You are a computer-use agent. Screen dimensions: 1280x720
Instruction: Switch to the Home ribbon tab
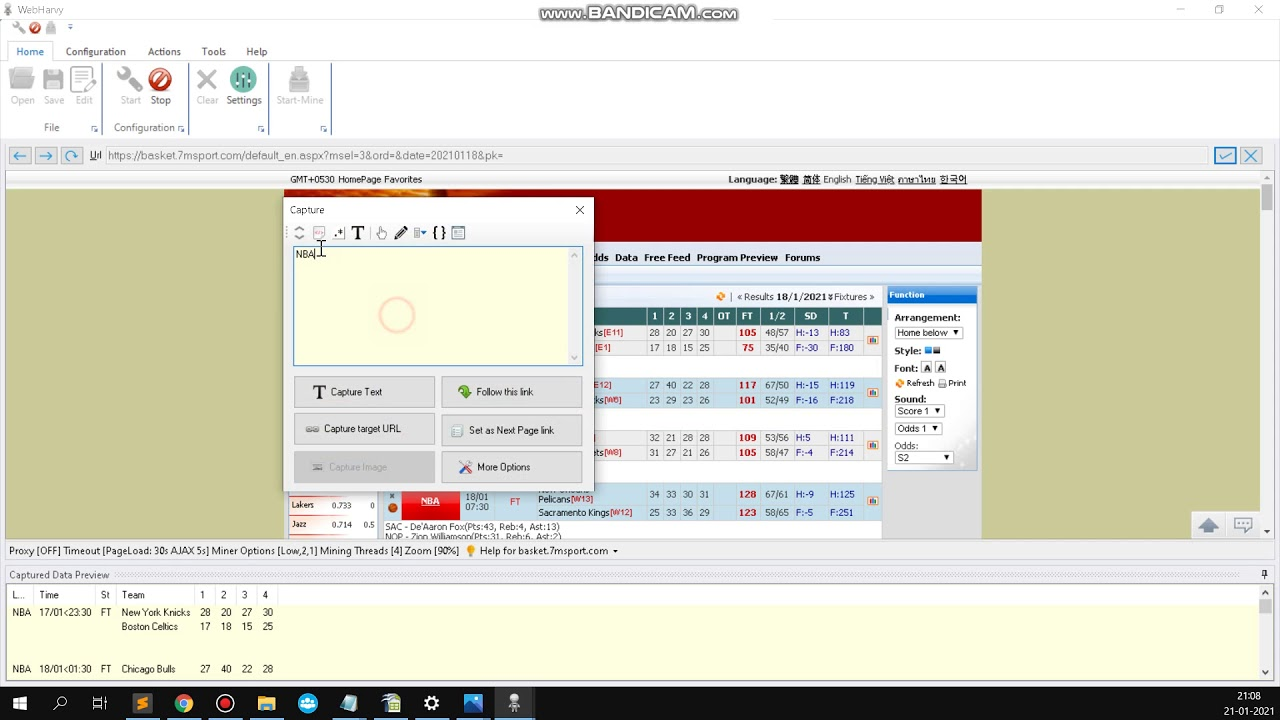tap(30, 52)
